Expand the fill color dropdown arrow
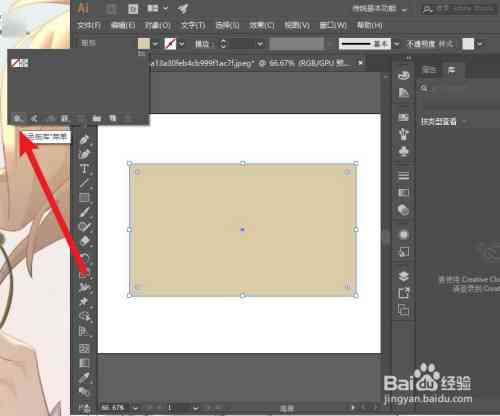 click(155, 44)
